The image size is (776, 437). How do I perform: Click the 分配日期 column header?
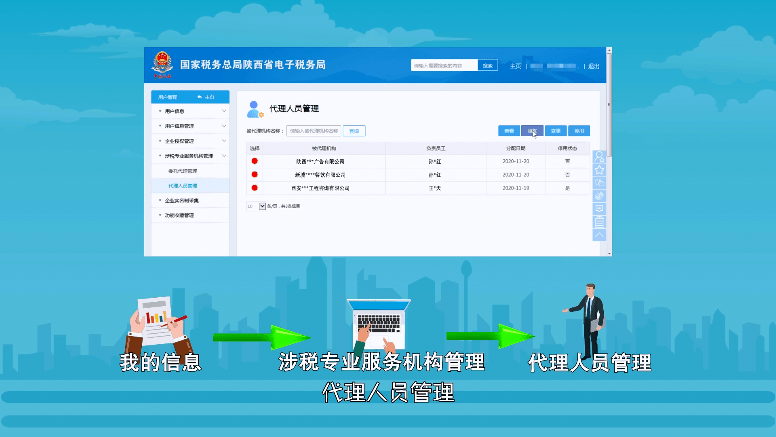516,148
